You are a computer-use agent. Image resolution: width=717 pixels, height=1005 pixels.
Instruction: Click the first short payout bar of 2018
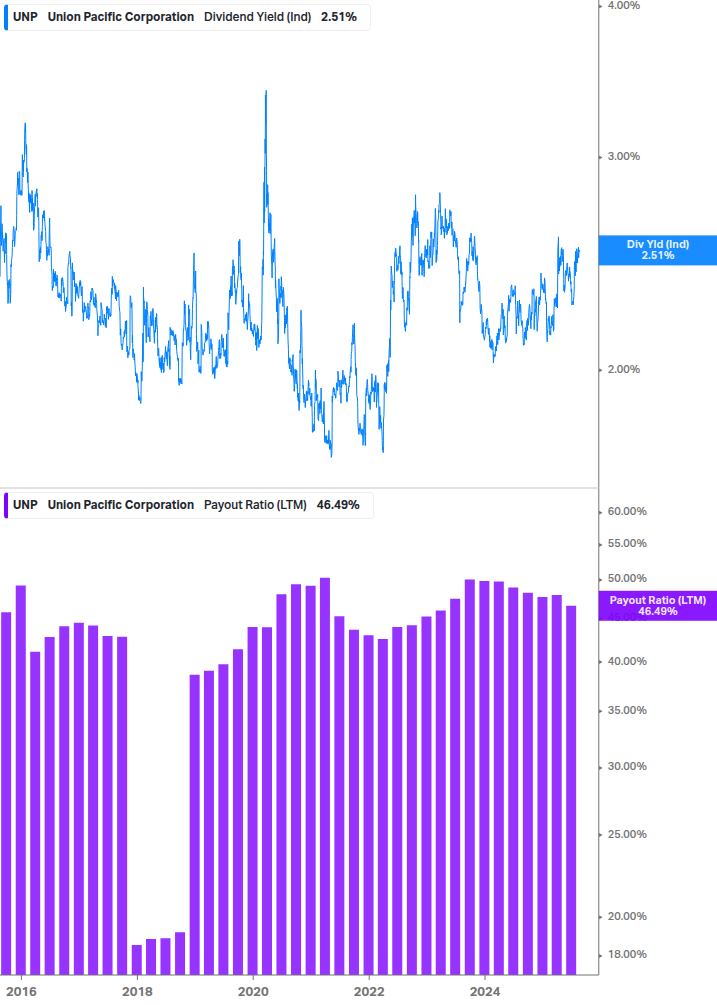click(136, 959)
